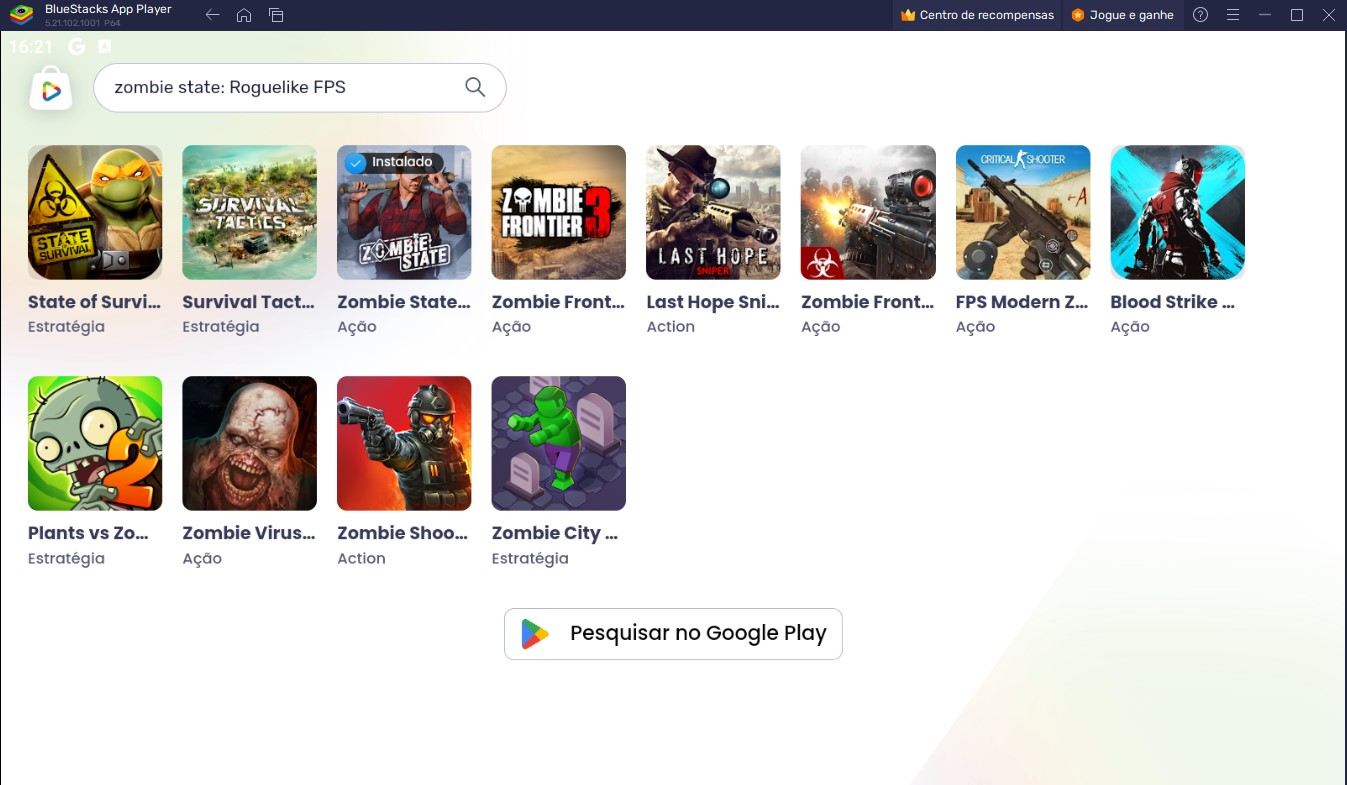Click the 16:21 clock text

click(x=30, y=47)
